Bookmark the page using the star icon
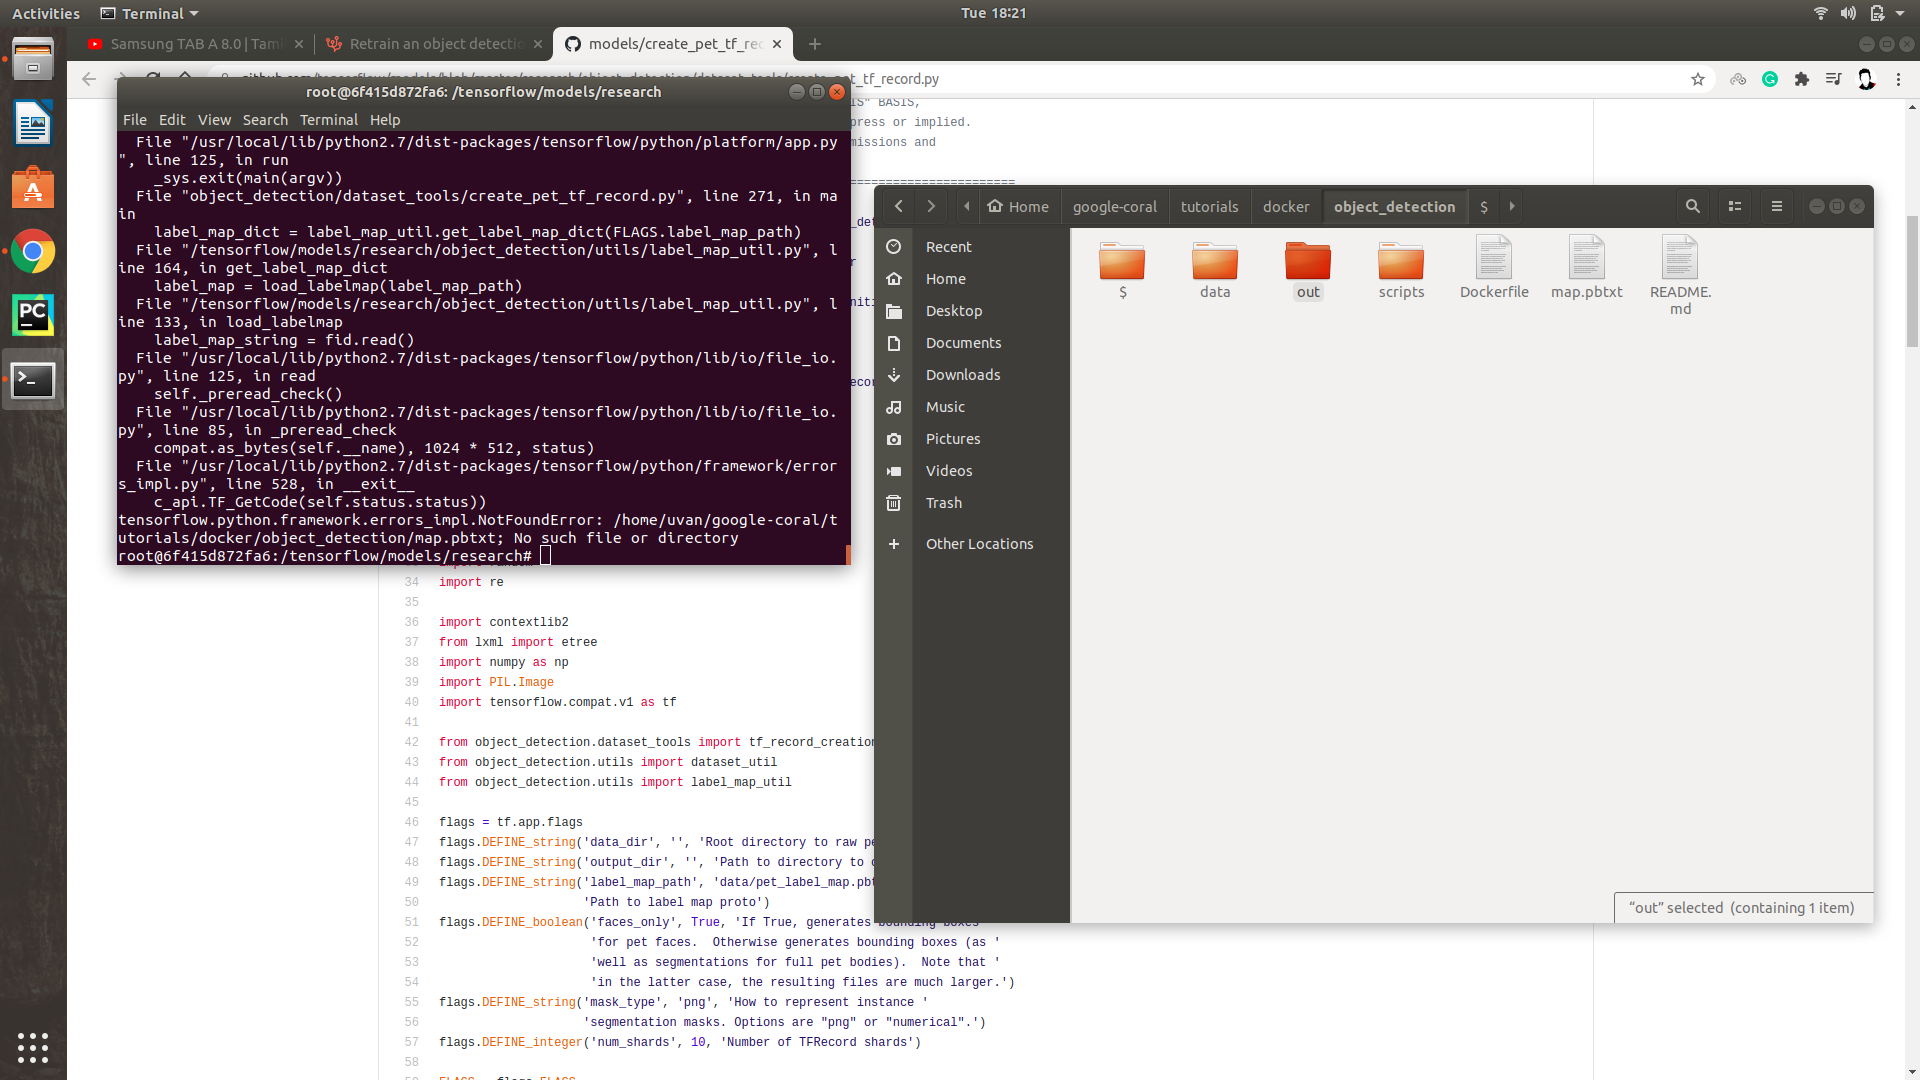The height and width of the screenshot is (1080, 1920). 1698,79
